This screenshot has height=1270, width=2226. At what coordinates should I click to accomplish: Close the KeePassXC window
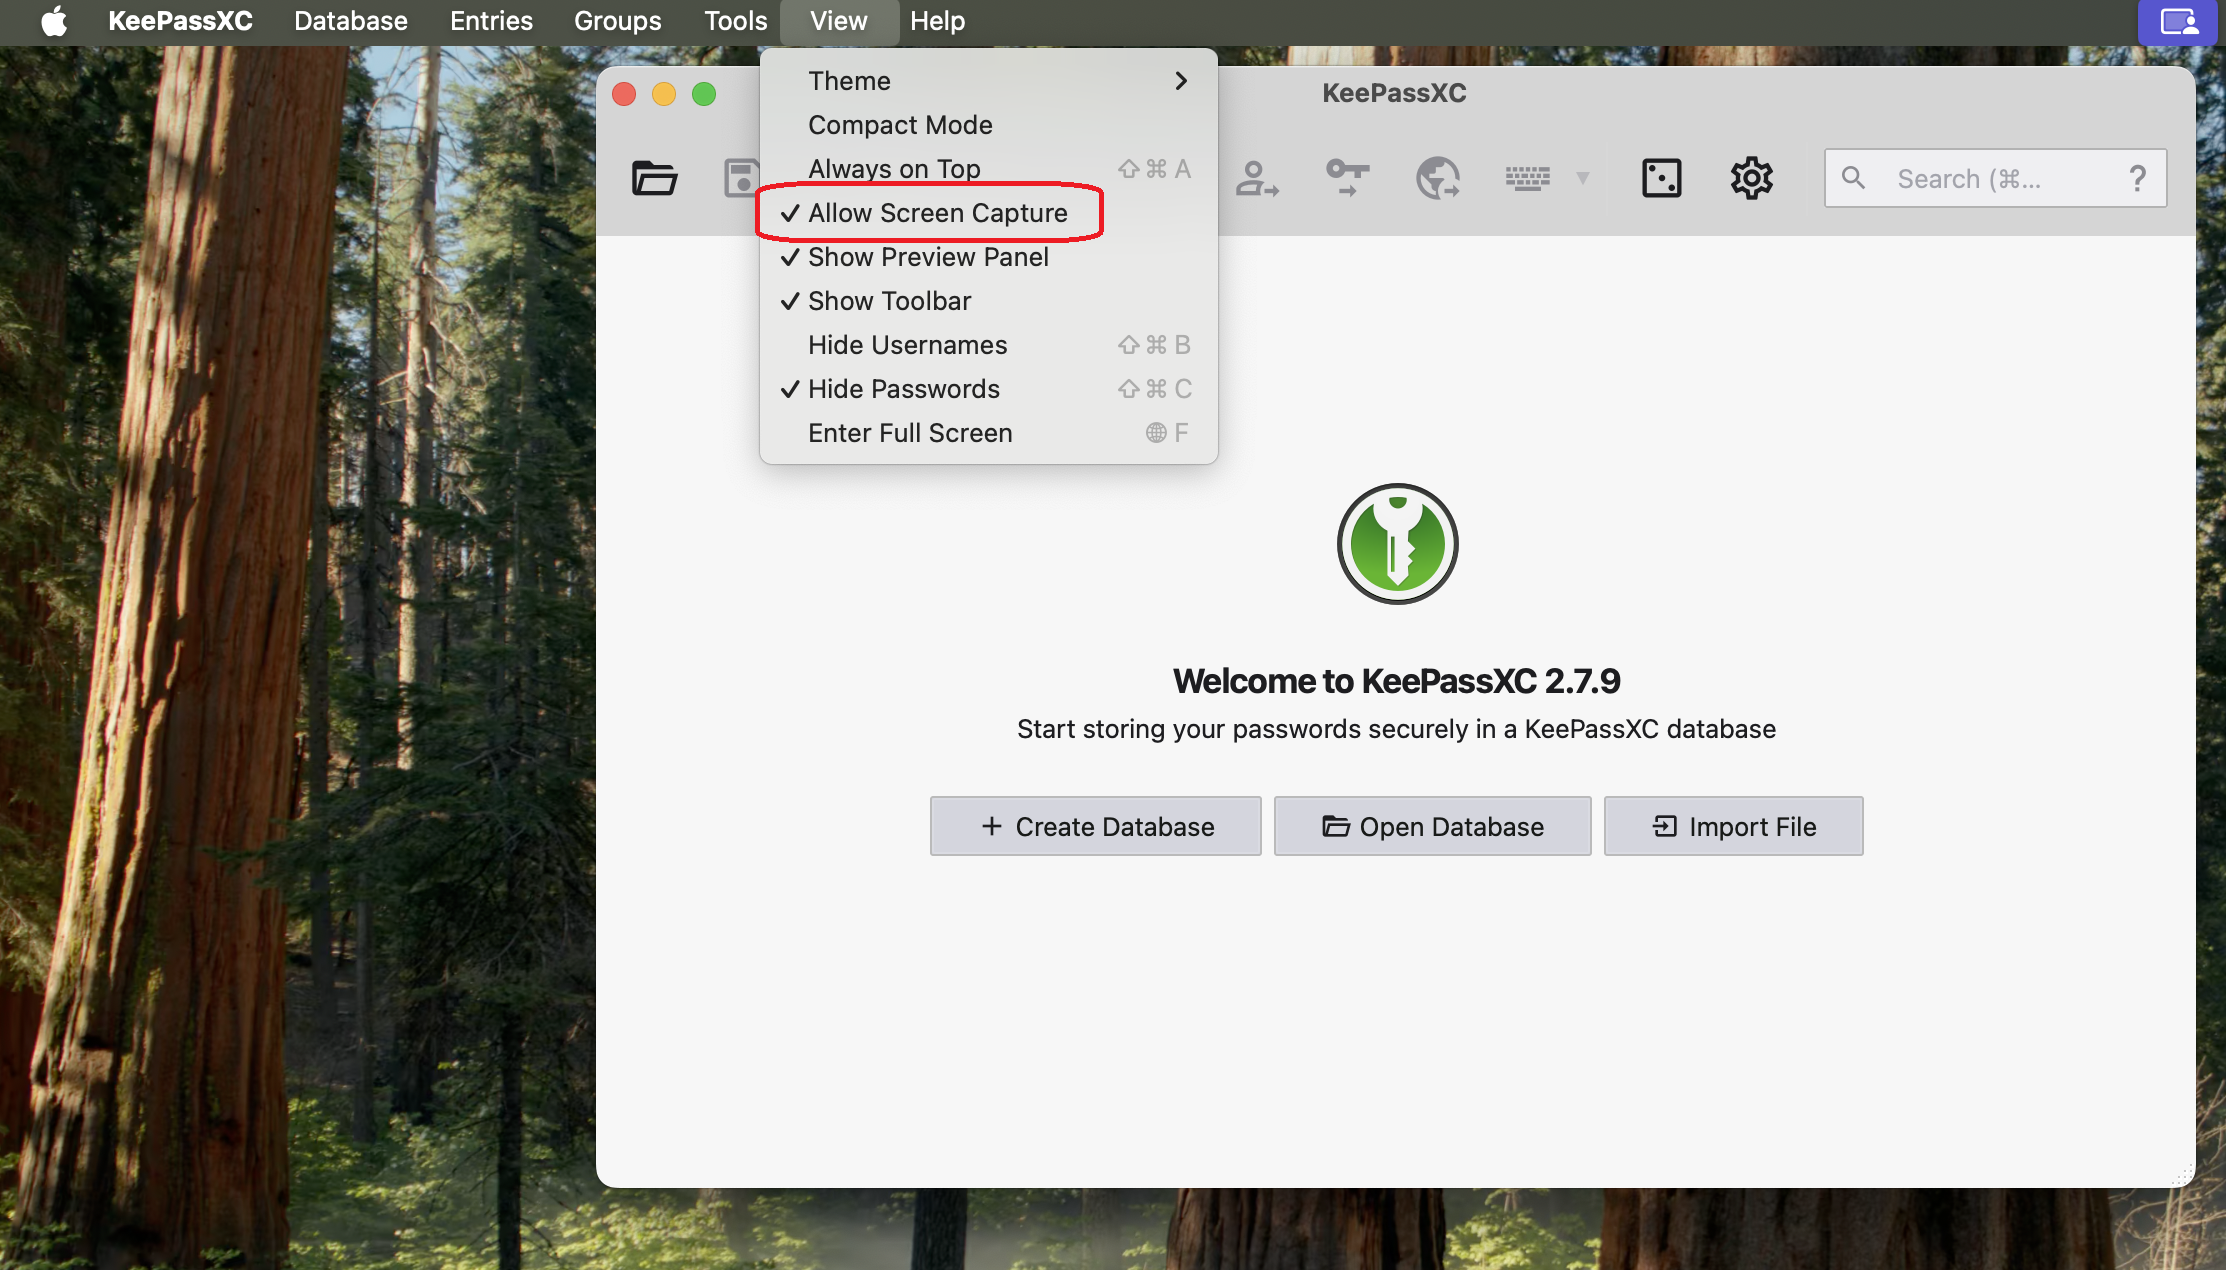click(624, 94)
